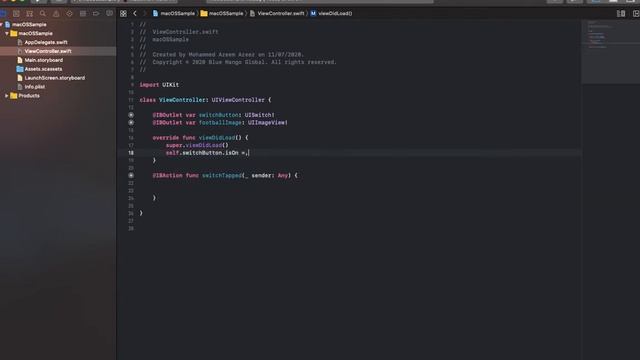Click 'Any' parameter type in switchTapped

coord(283,176)
